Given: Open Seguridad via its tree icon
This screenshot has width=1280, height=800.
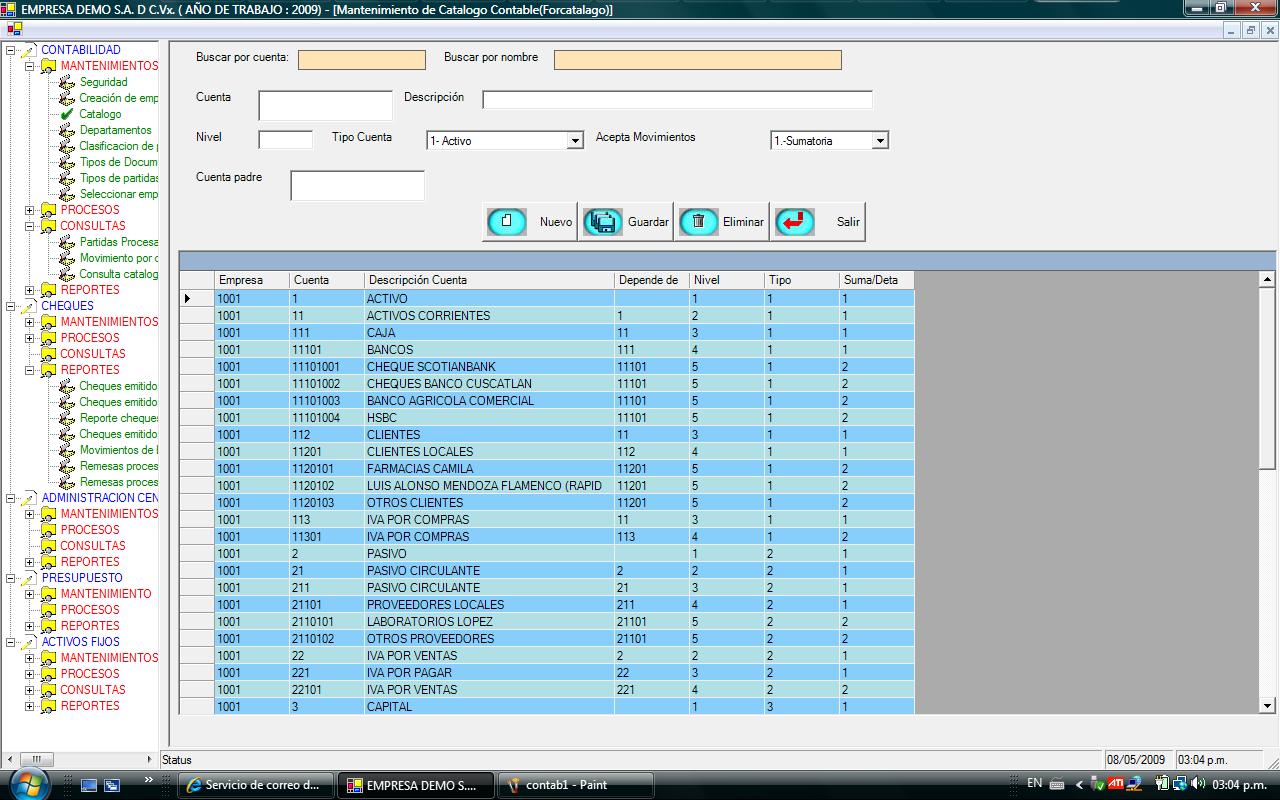Looking at the screenshot, I should 67,82.
